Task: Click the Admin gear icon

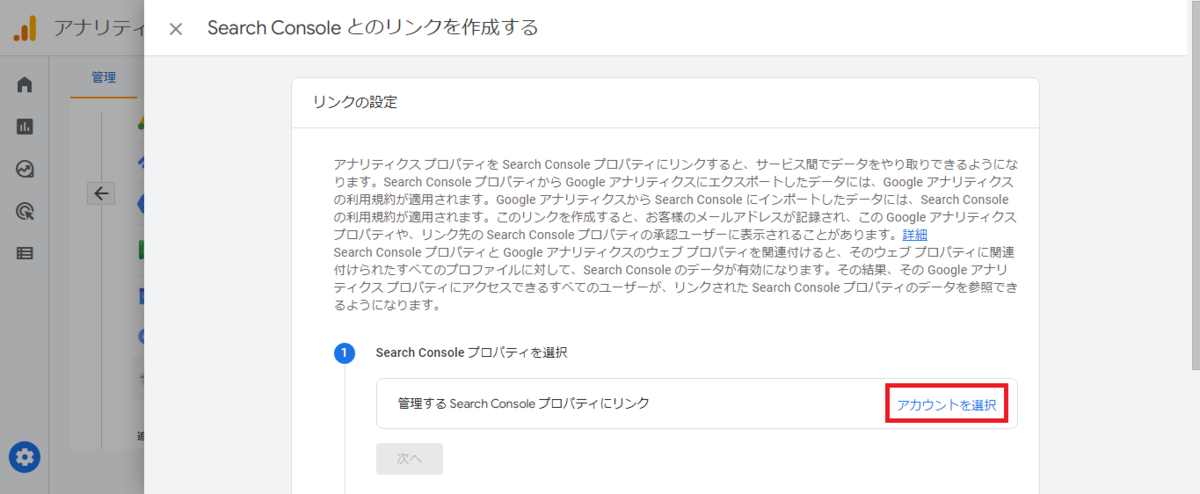Action: click(x=25, y=458)
